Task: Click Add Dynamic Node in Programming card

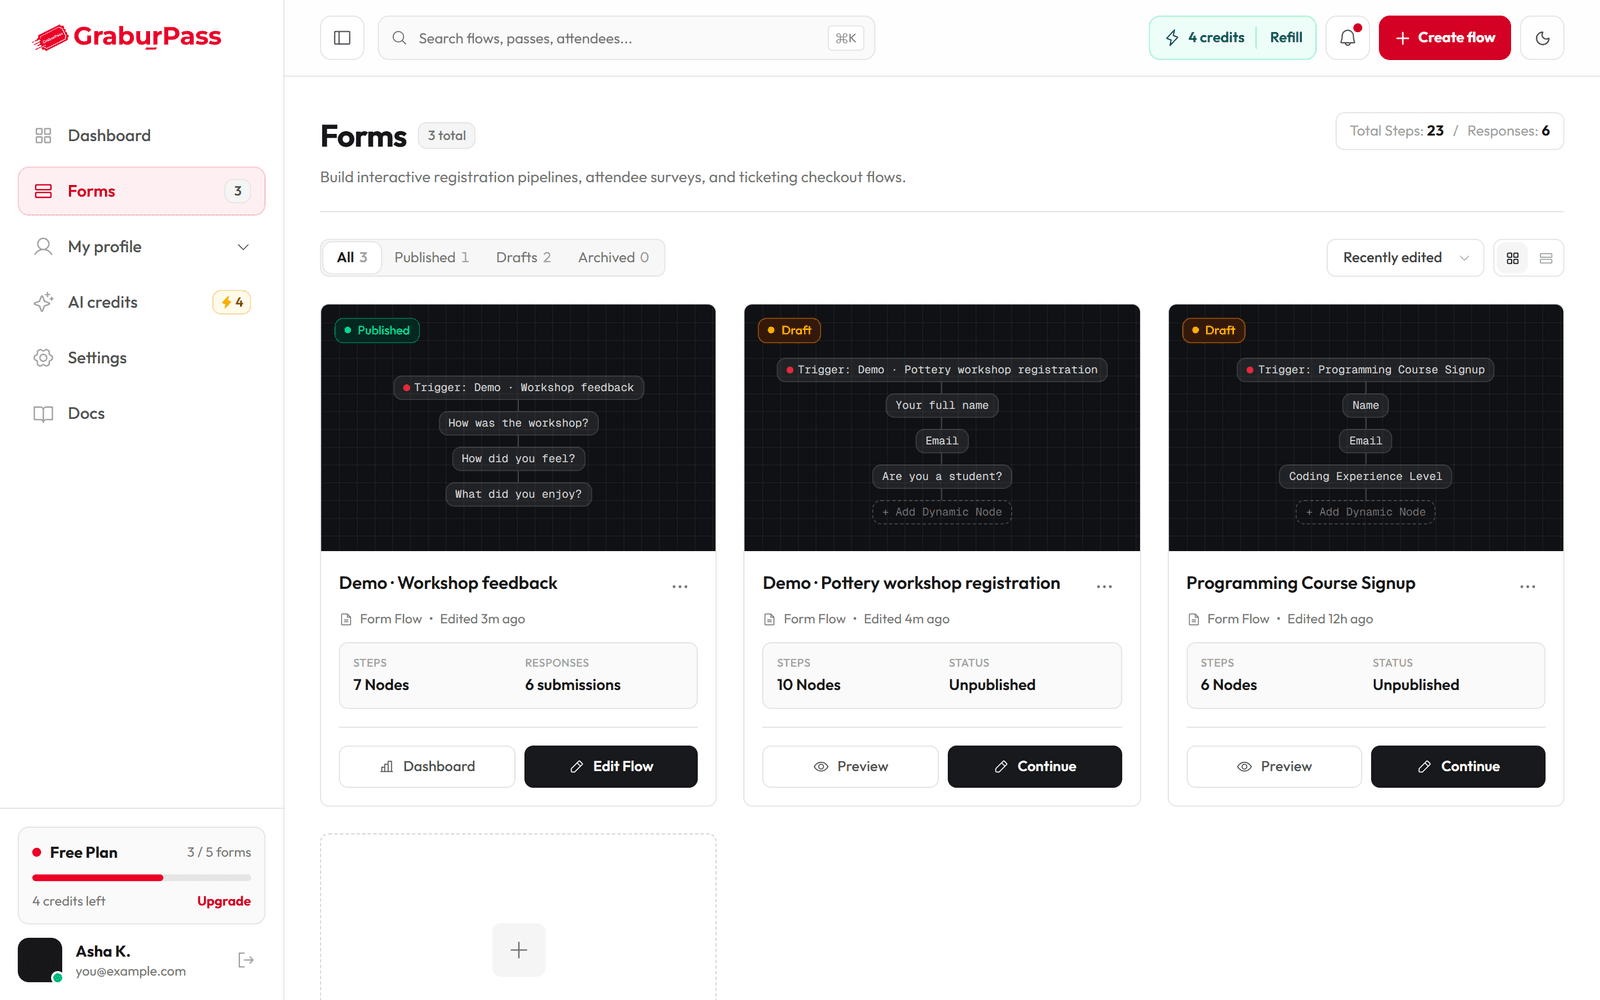Action: (x=1366, y=512)
